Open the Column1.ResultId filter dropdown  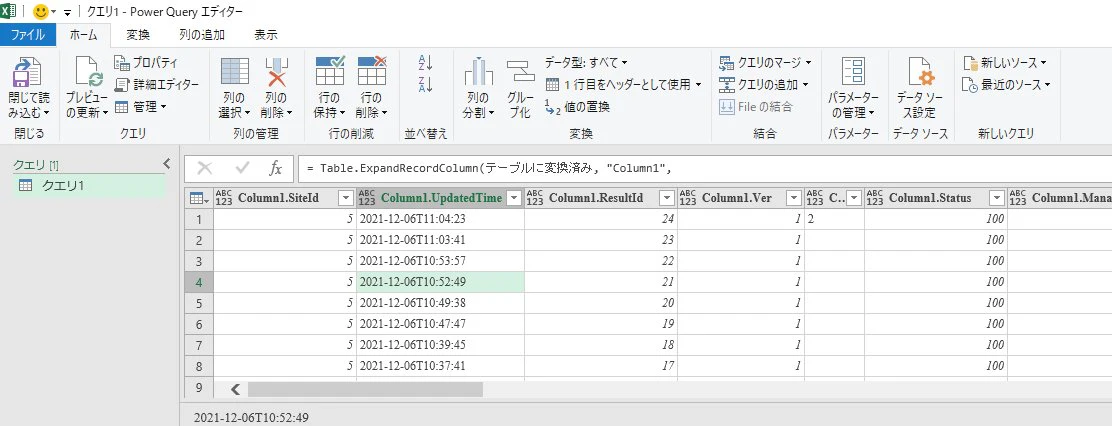(x=667, y=198)
